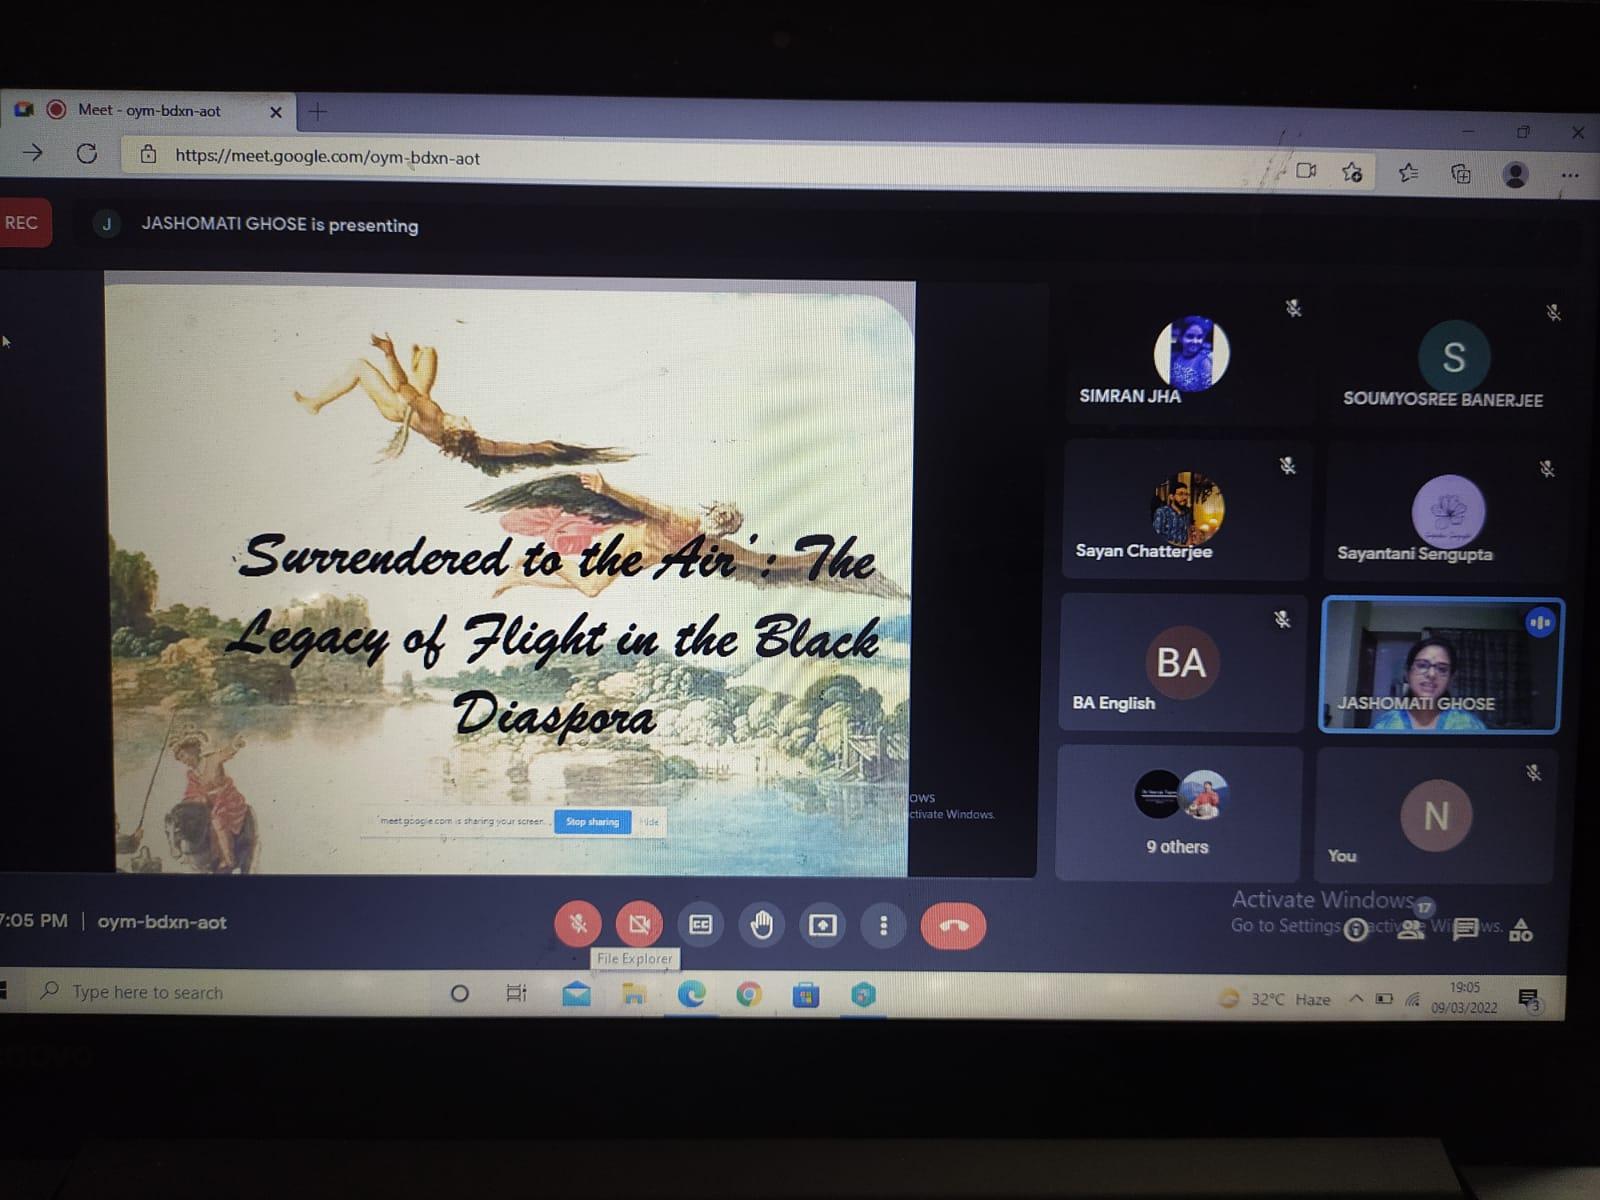This screenshot has height=1200, width=1600.
Task: Show the participant list showing 17 people
Action: (1411, 930)
